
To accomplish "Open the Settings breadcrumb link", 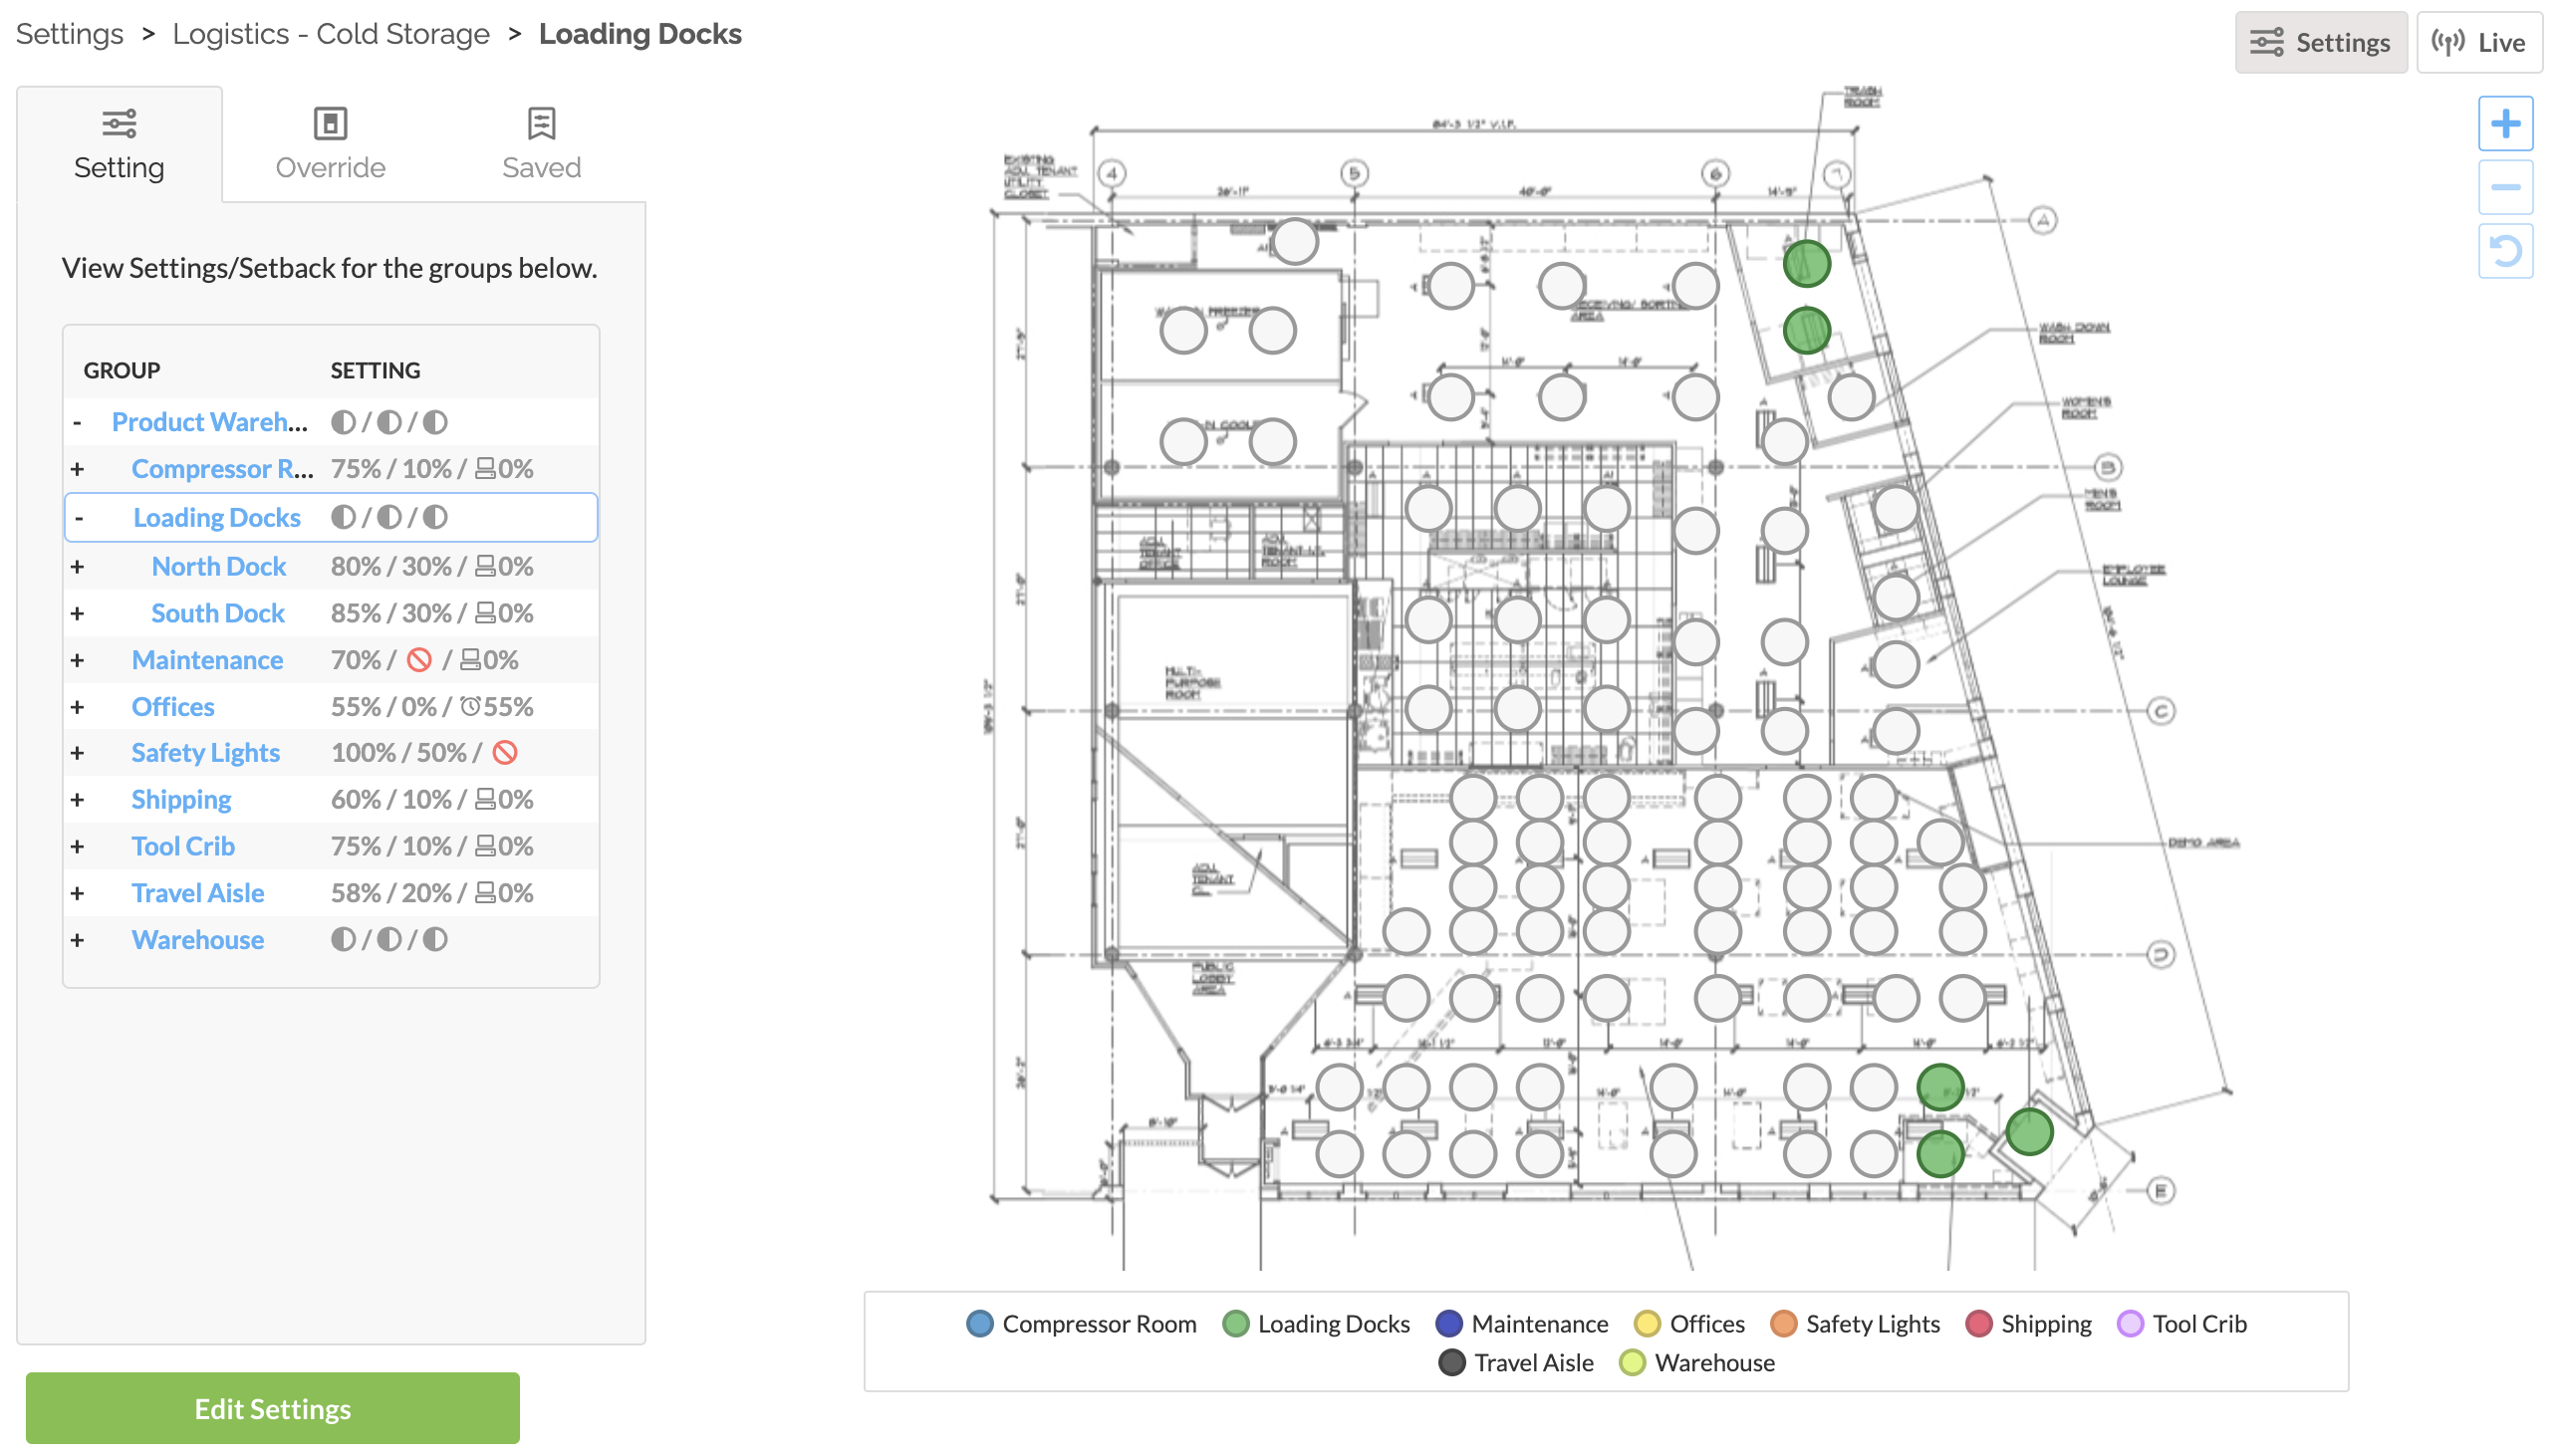I will pos(69,34).
